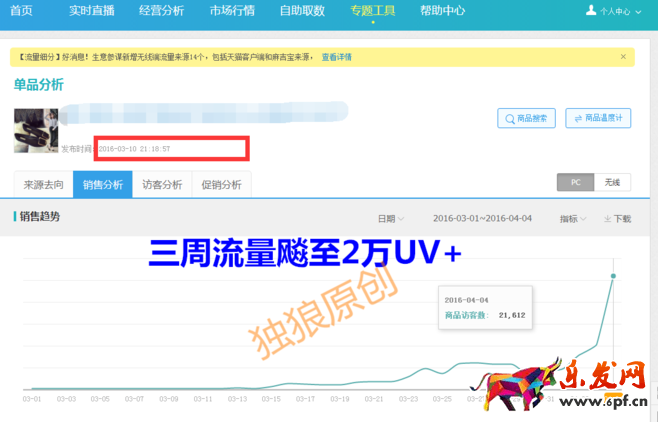Open the 促销分析 tab

tap(221, 184)
